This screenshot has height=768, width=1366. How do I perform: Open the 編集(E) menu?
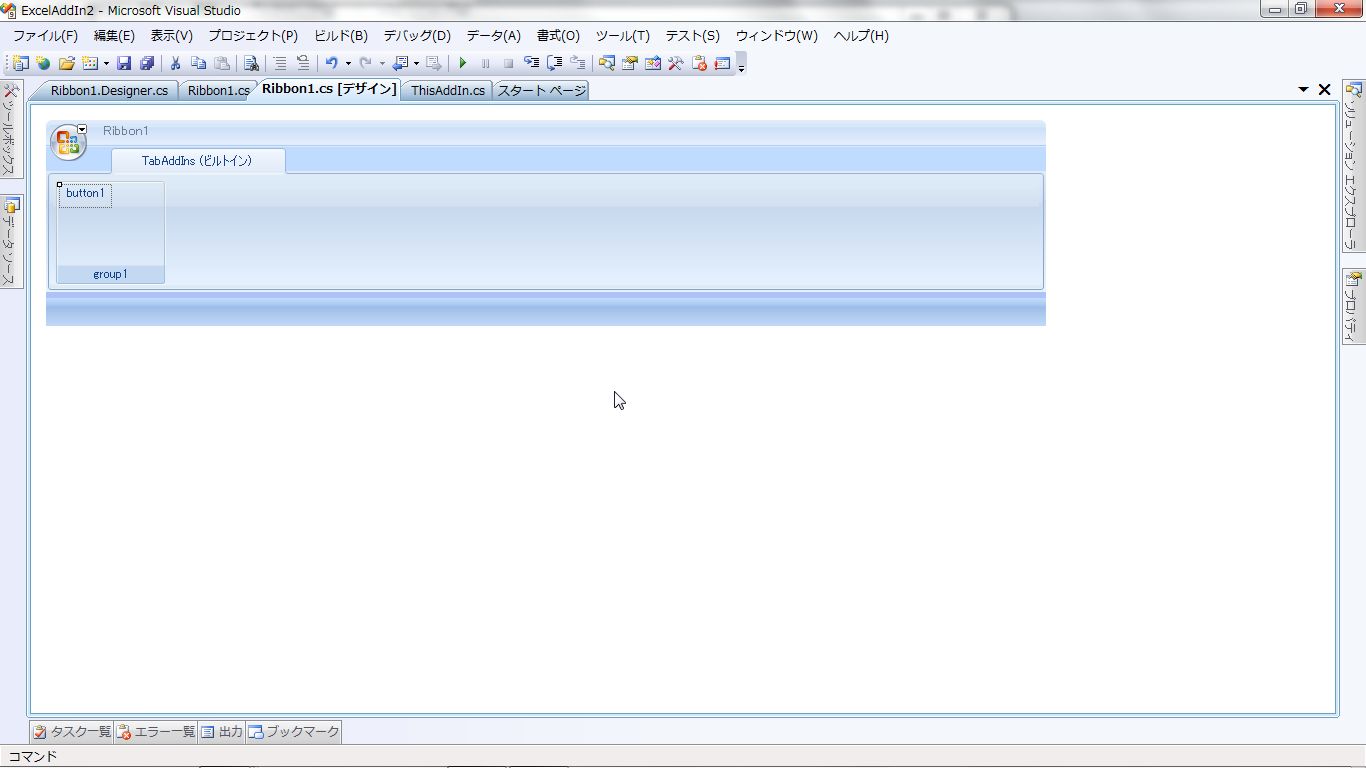coord(114,36)
